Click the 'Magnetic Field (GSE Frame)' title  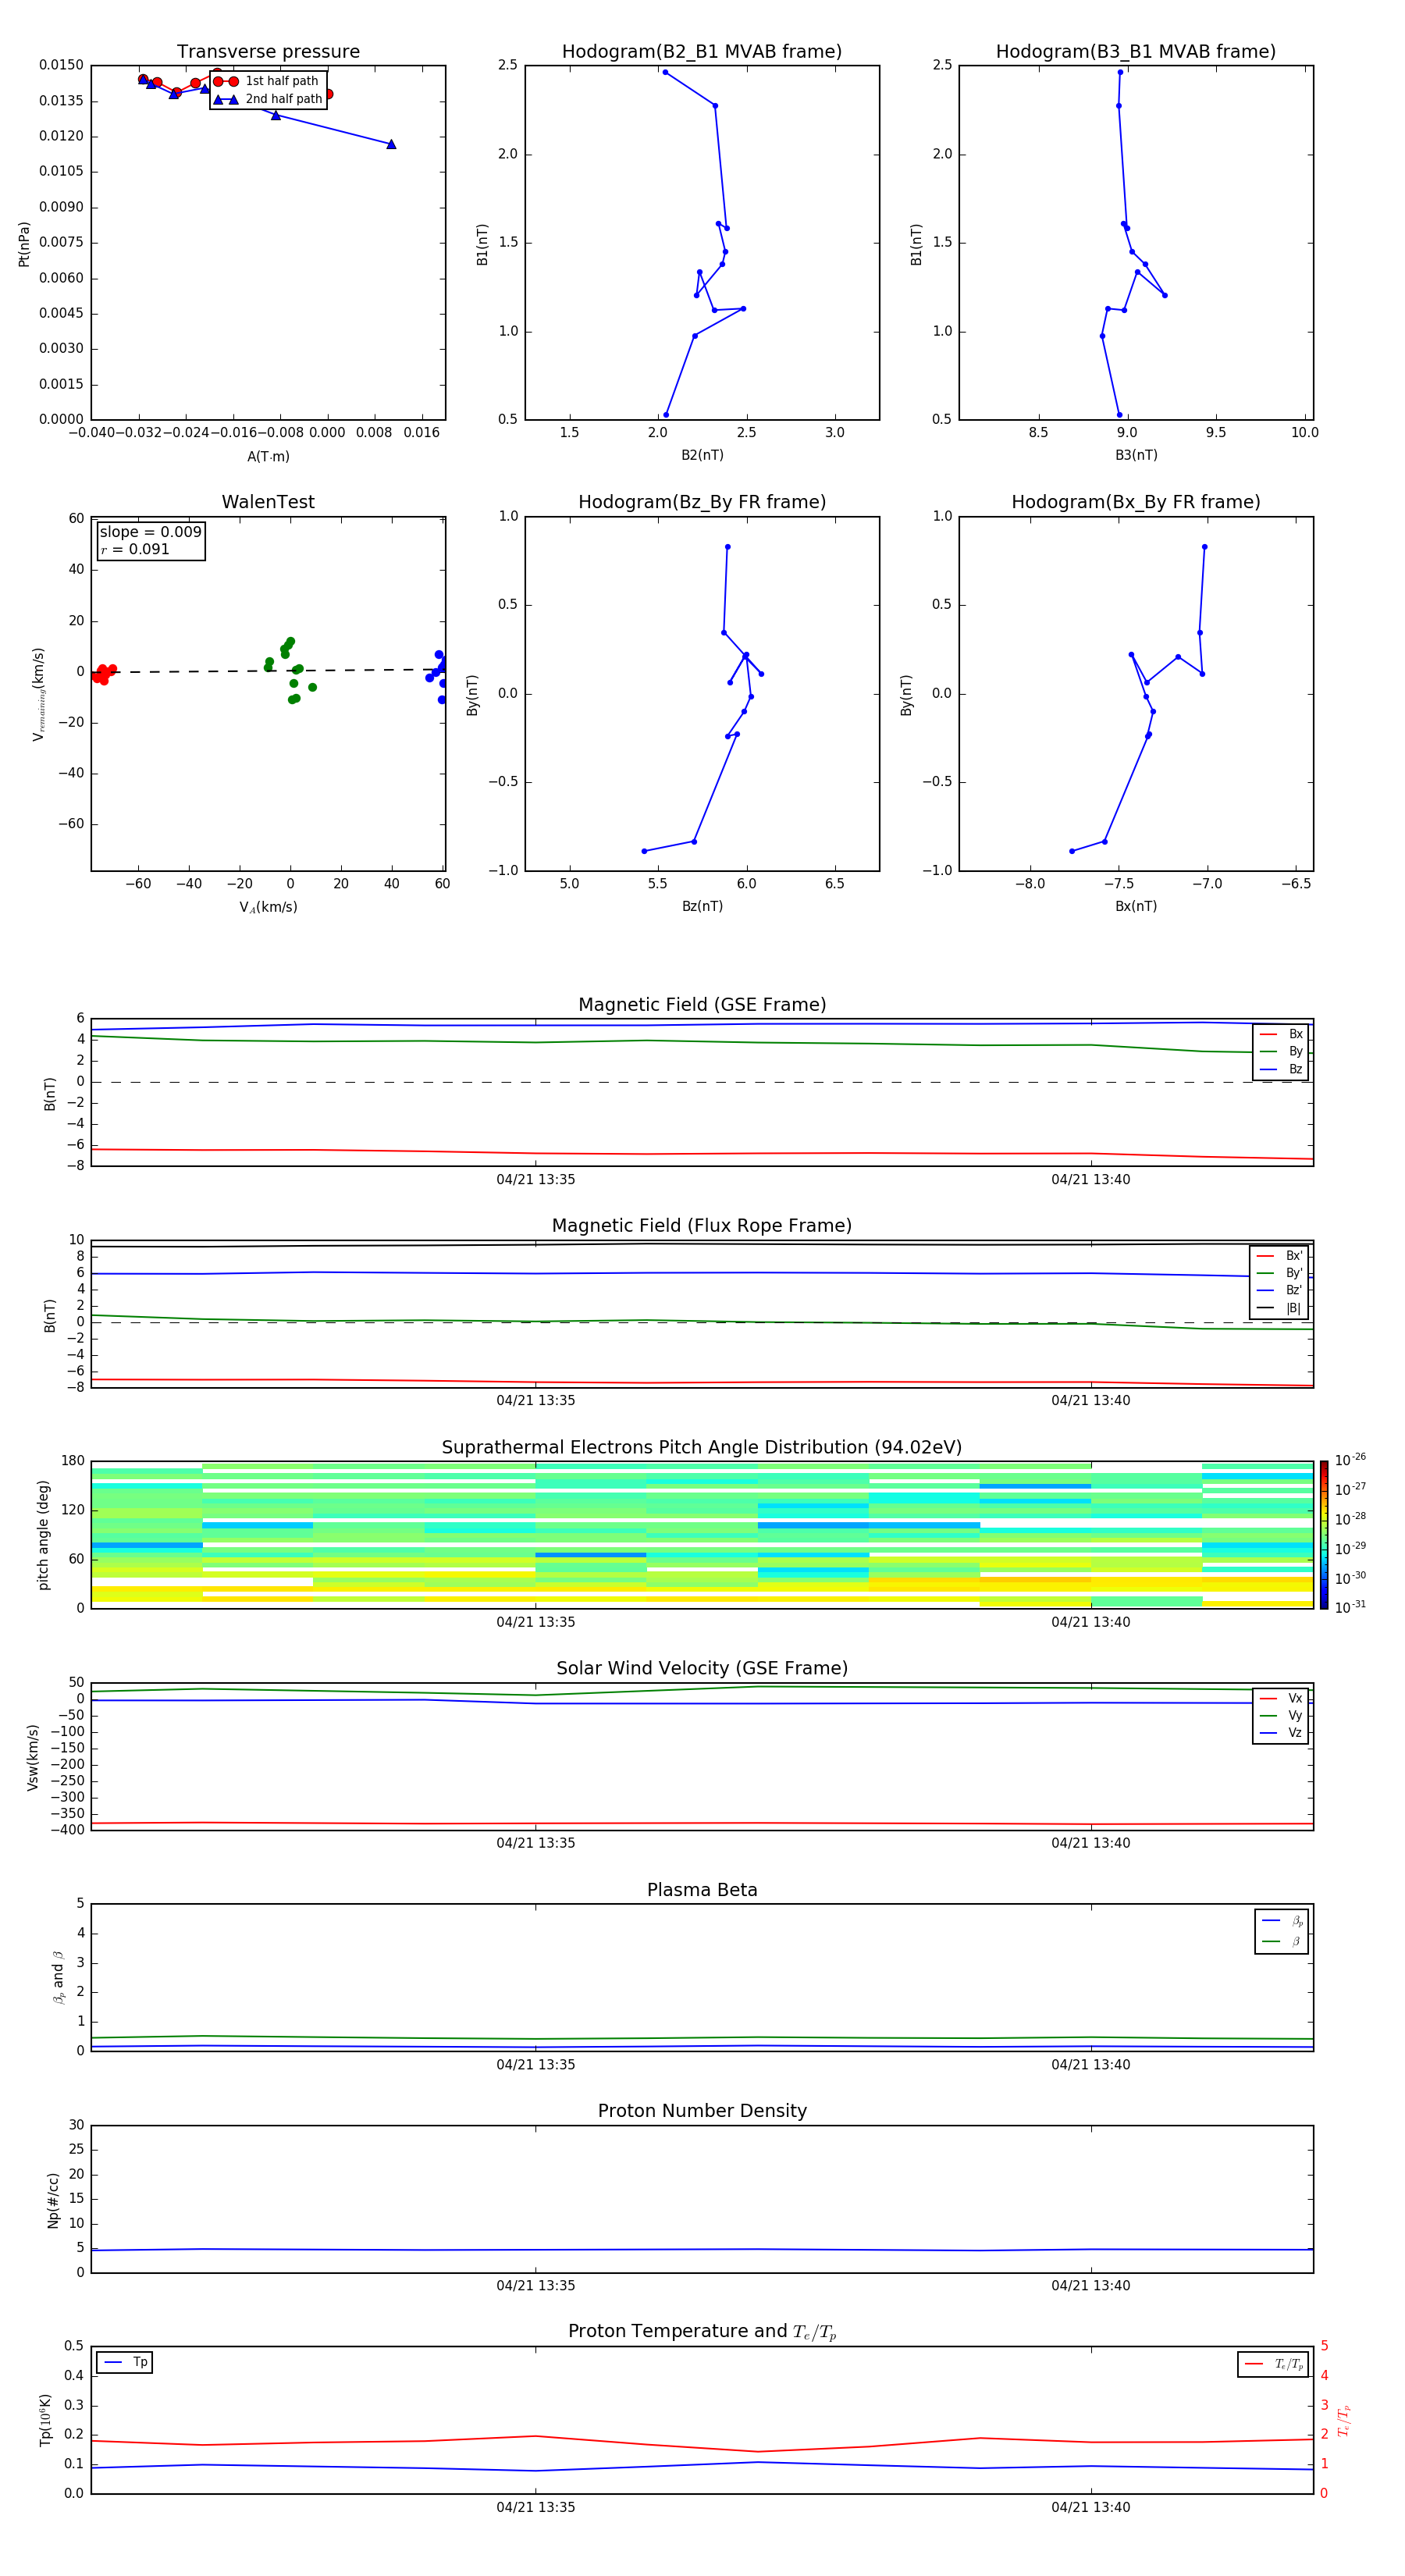pyautogui.click(x=702, y=1004)
